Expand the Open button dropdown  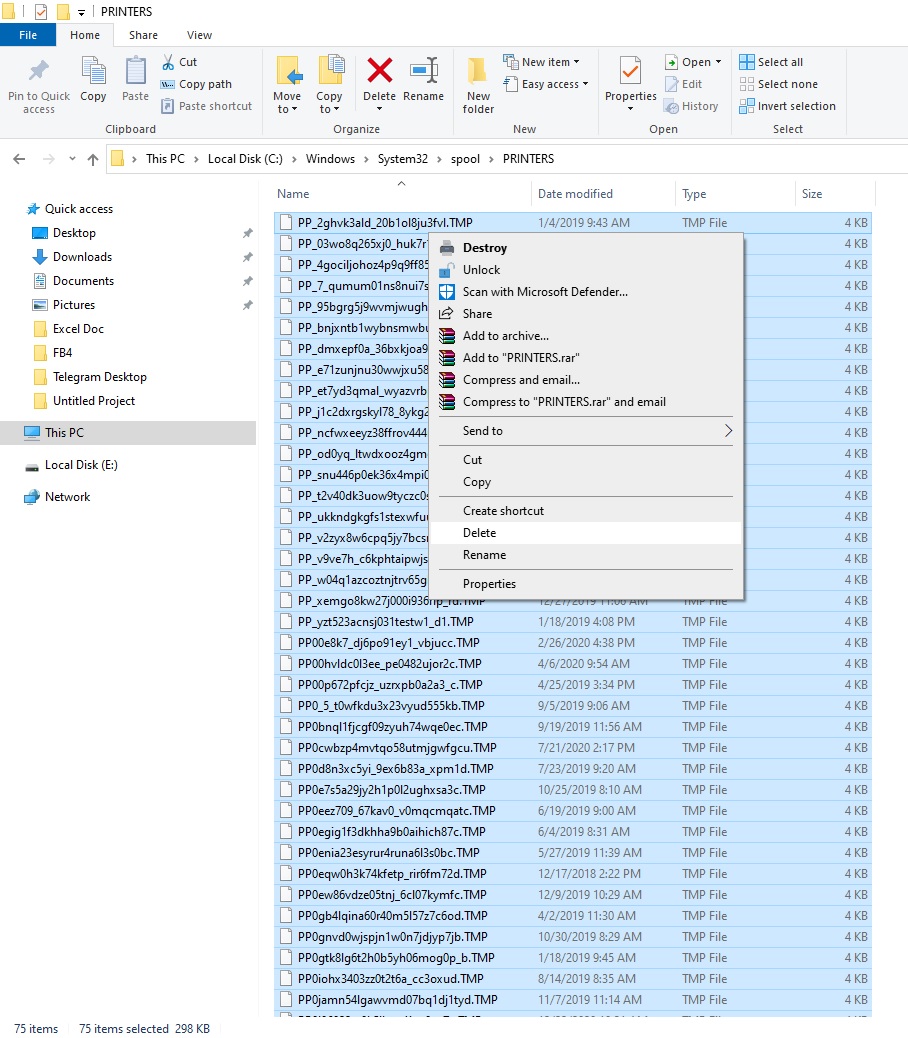click(x=717, y=61)
